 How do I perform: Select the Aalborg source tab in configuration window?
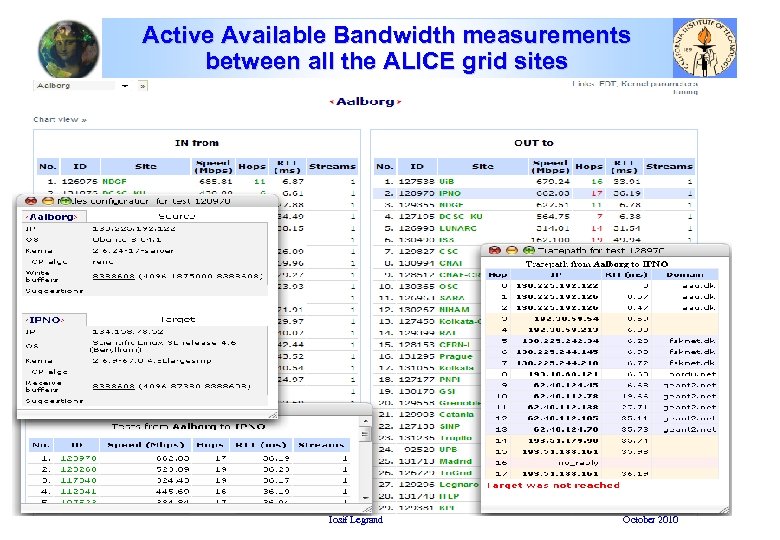53,217
